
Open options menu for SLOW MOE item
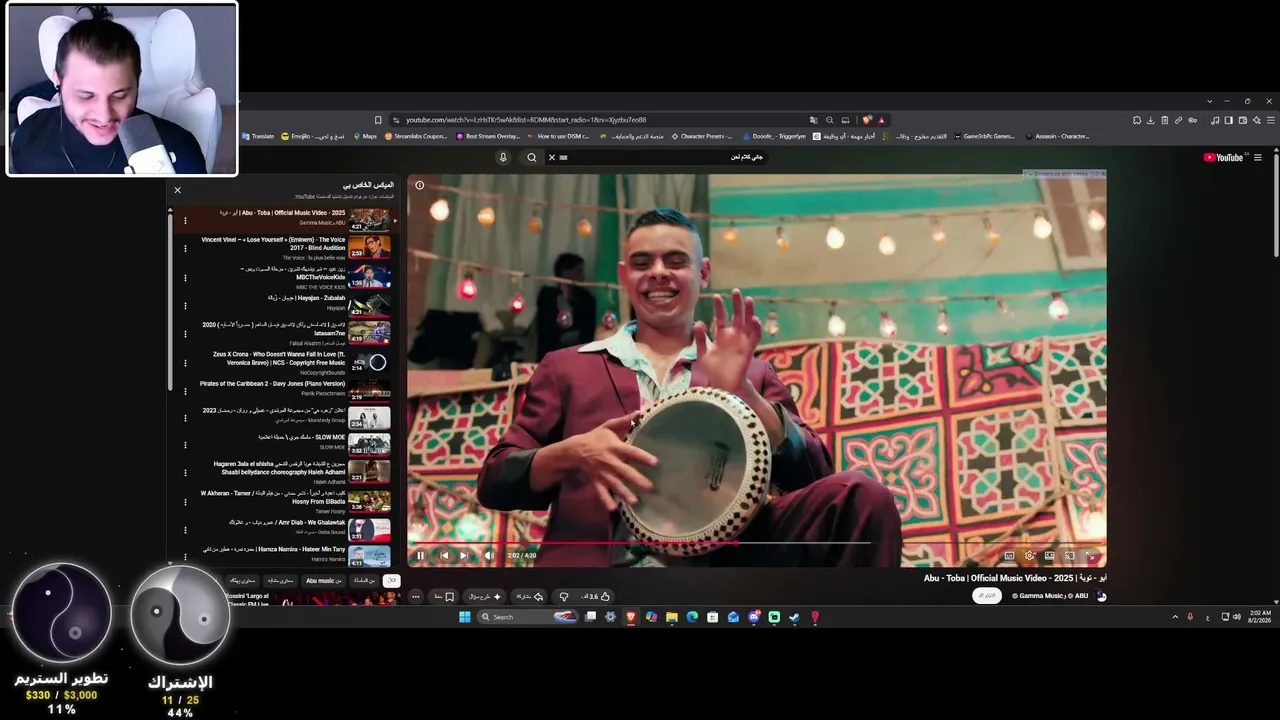(x=185, y=445)
